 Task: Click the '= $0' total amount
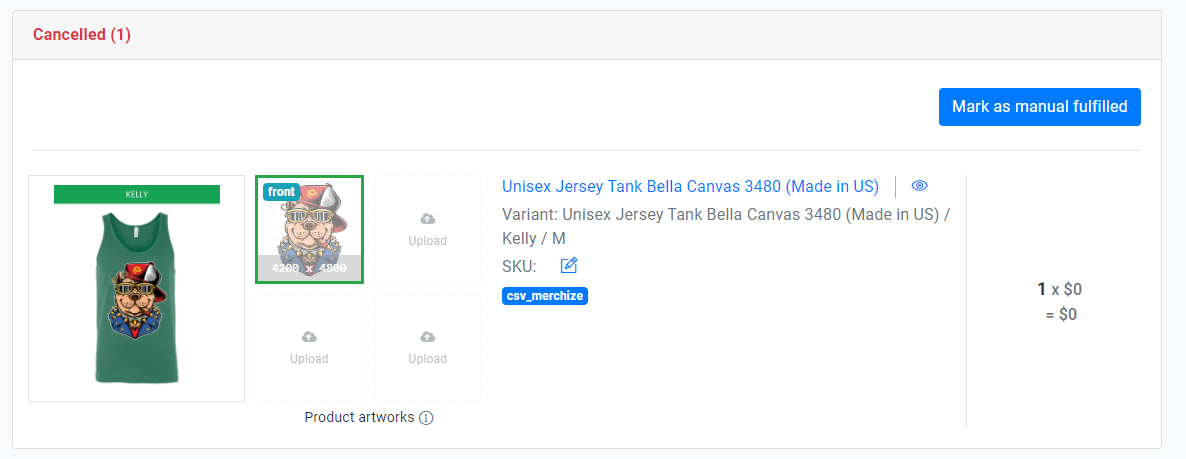pos(1060,314)
